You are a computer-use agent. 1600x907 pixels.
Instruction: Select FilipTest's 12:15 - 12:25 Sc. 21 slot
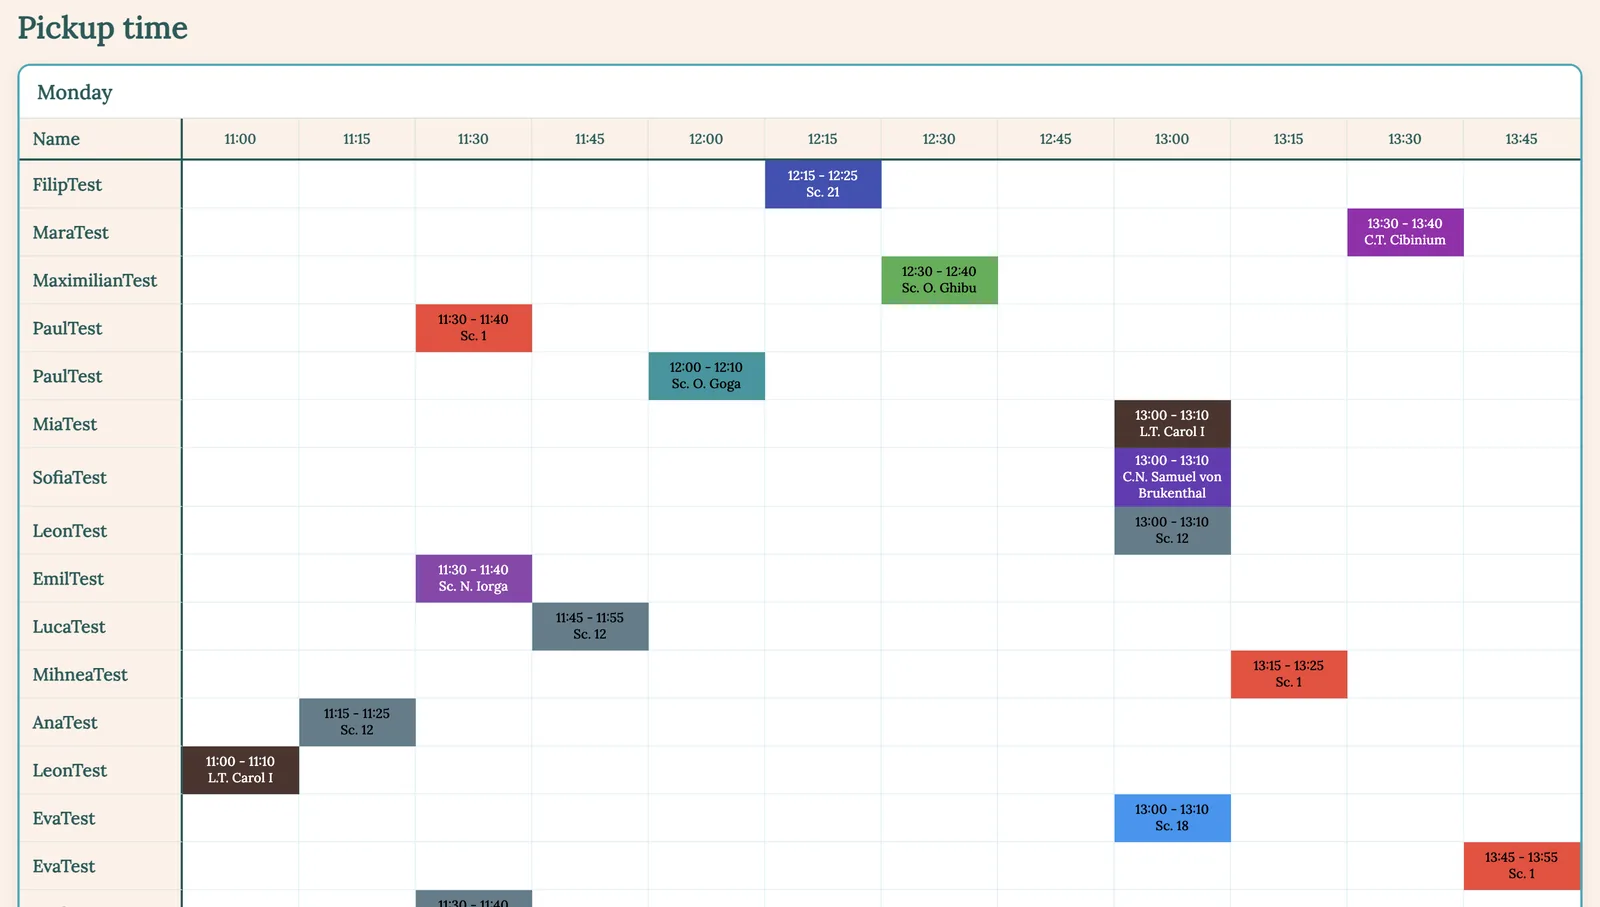coord(823,184)
